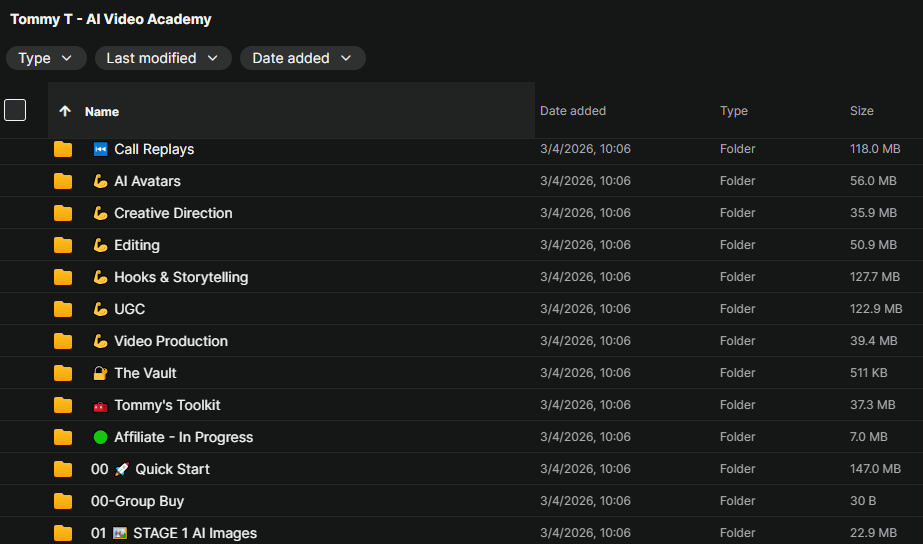The width and height of the screenshot is (923, 544).
Task: Expand the Last modified filter
Action: (x=163, y=58)
